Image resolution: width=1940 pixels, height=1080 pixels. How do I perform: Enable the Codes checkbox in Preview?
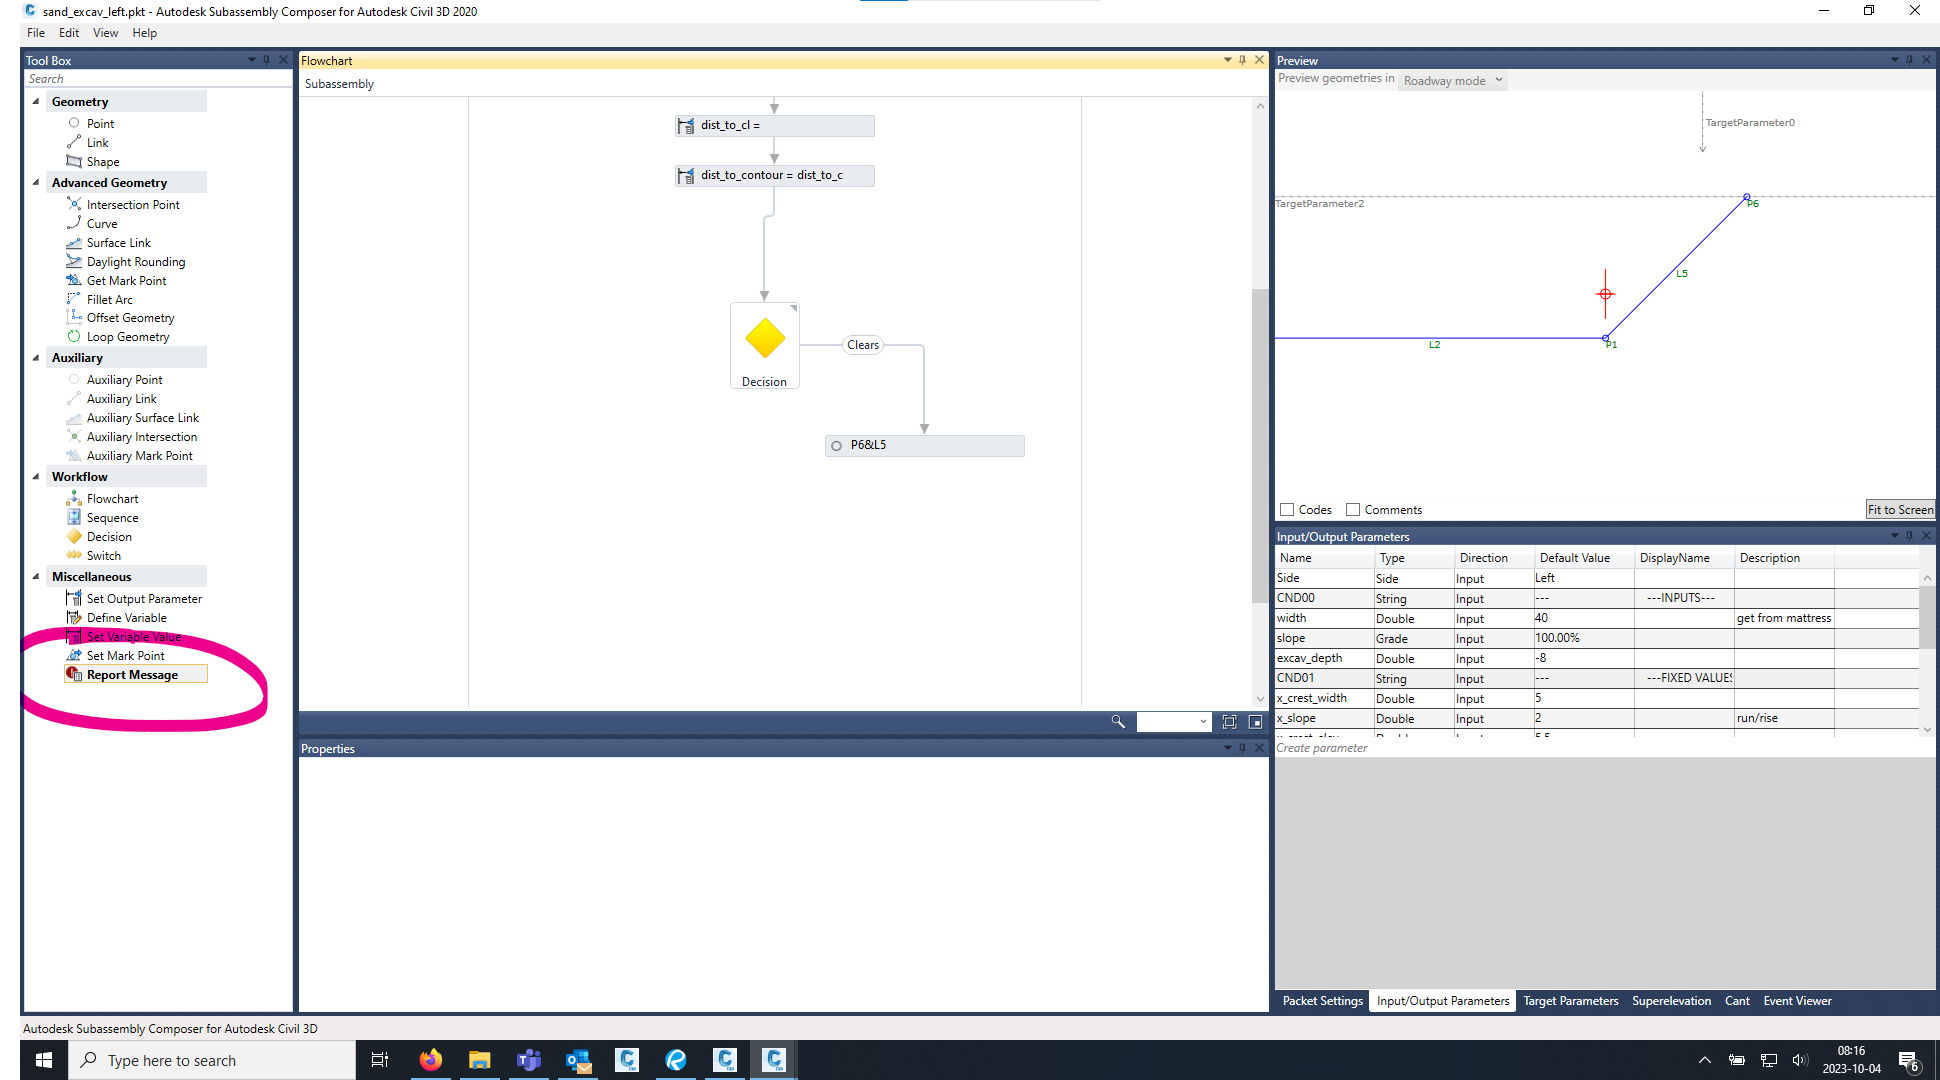click(1288, 509)
